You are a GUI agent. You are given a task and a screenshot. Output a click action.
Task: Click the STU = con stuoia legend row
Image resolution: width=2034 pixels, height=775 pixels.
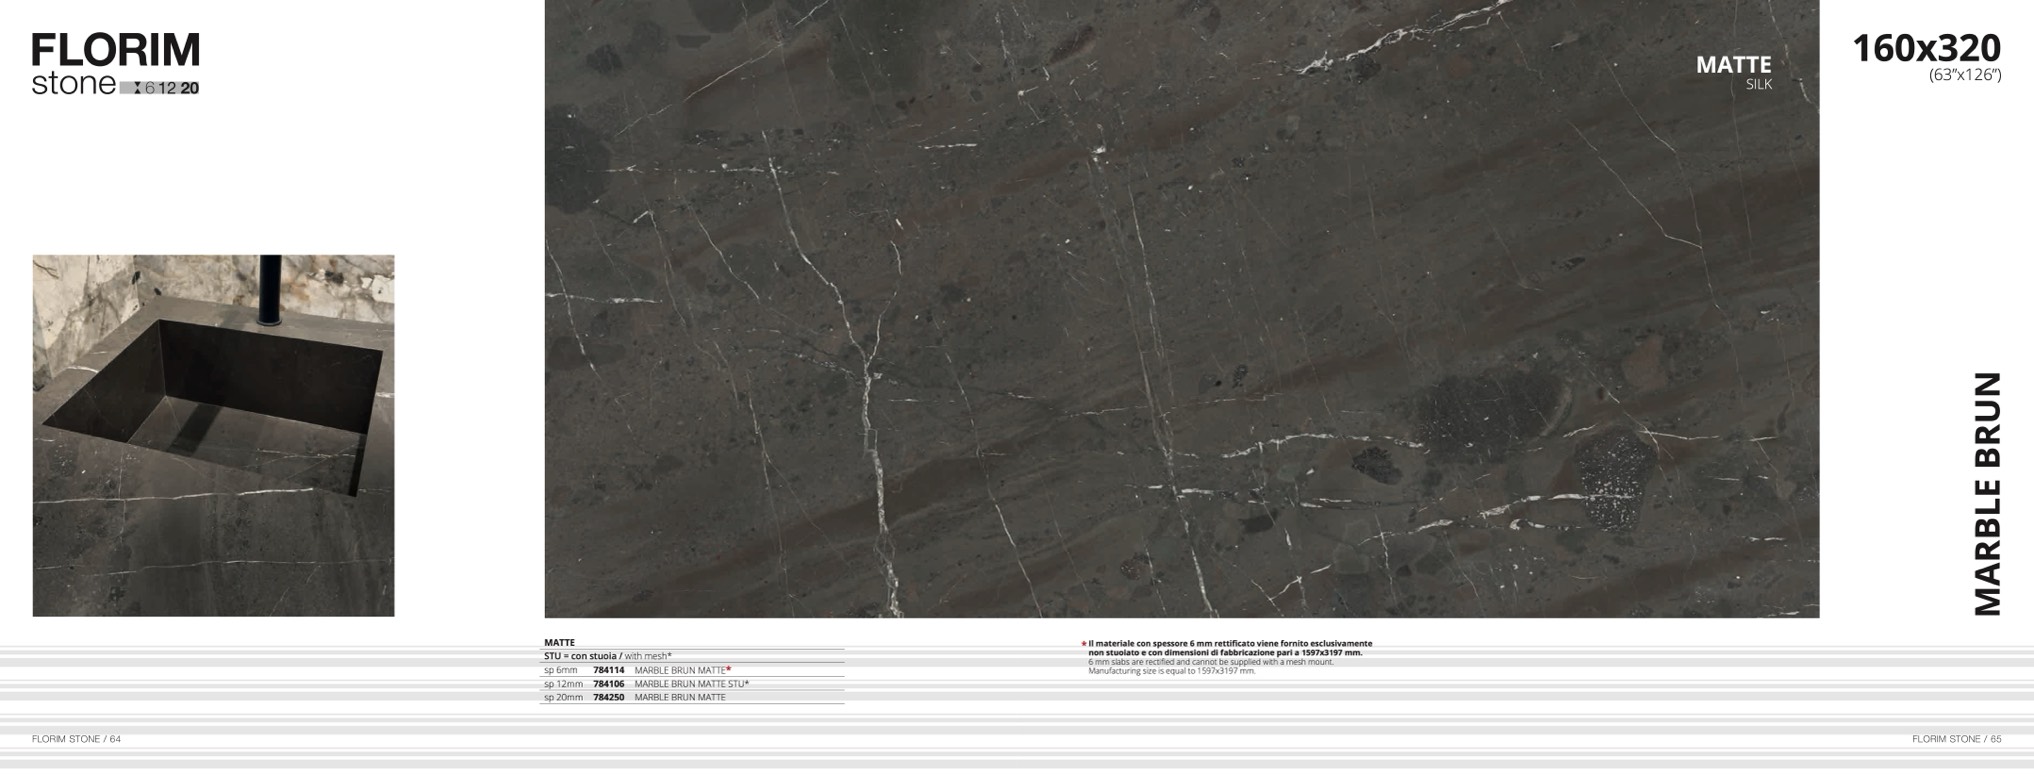[x=607, y=656]
